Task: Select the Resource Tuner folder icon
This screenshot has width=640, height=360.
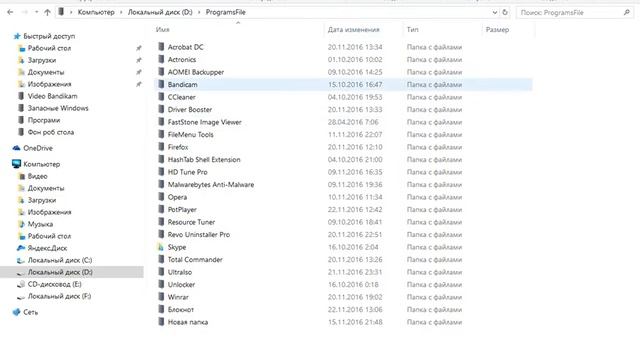Action: click(x=161, y=222)
